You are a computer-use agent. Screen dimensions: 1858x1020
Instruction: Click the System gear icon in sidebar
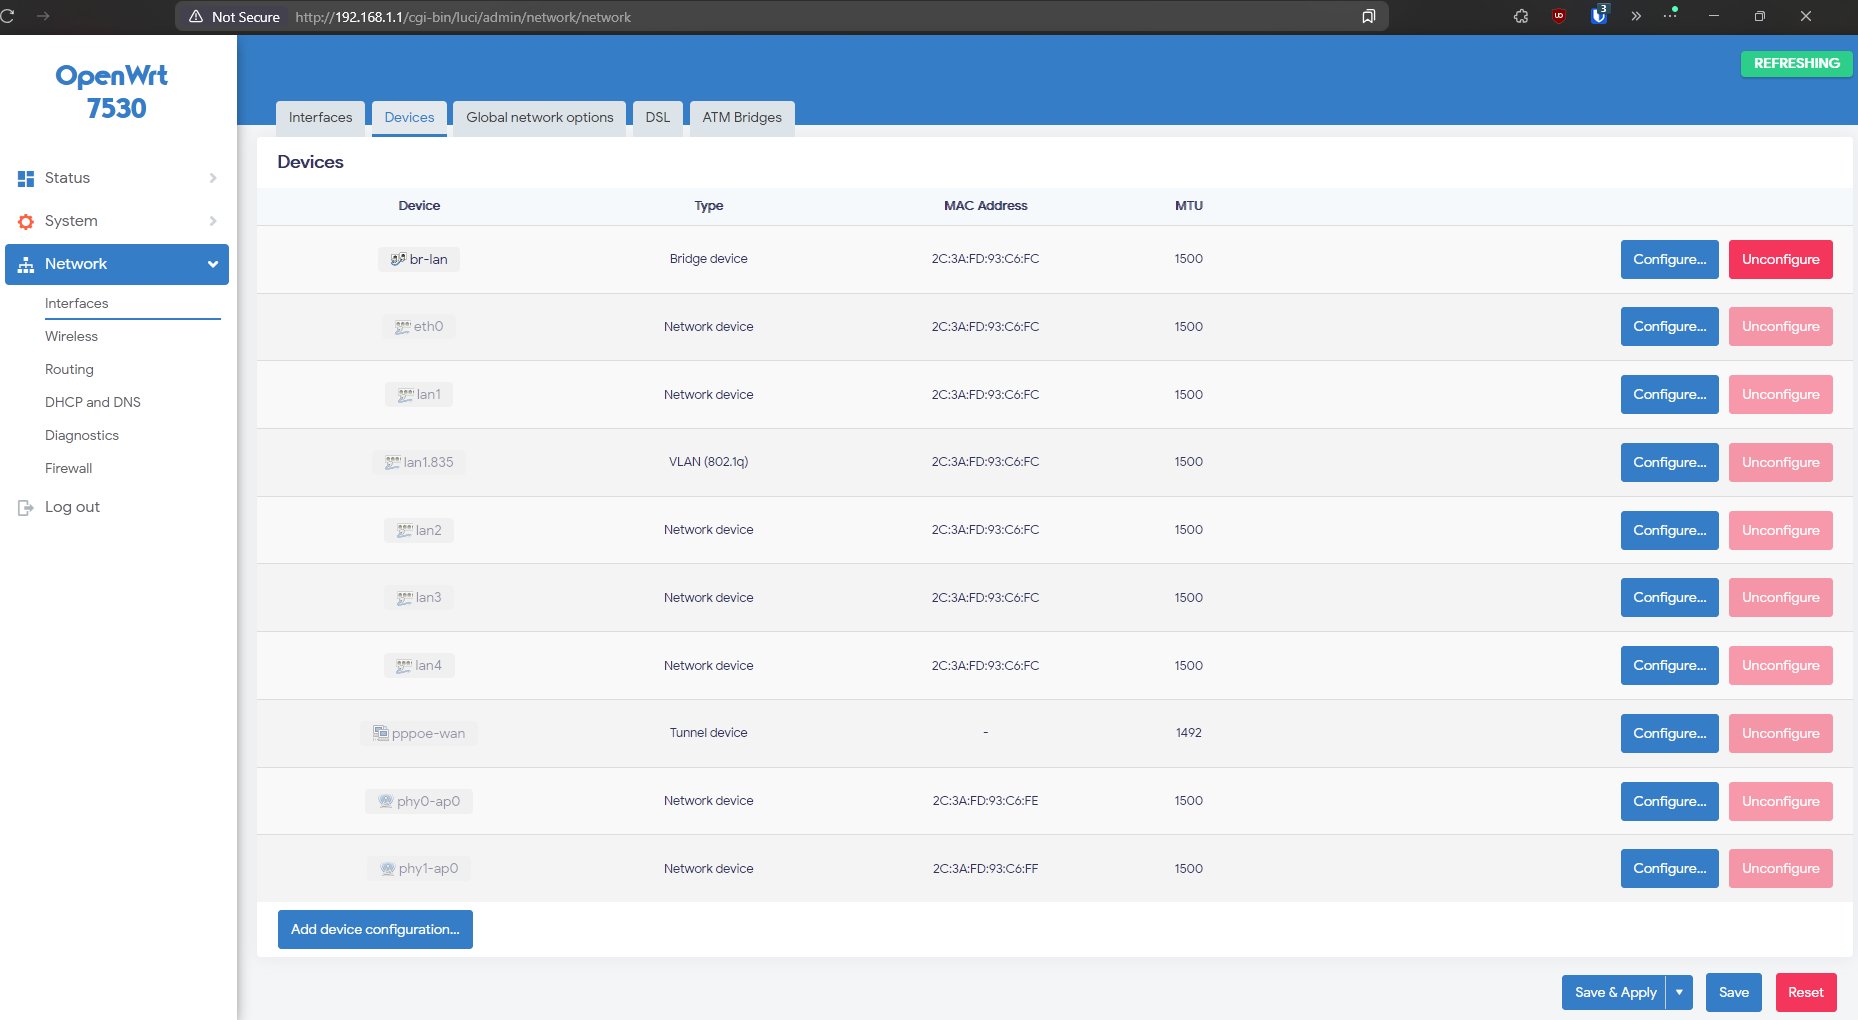point(26,221)
